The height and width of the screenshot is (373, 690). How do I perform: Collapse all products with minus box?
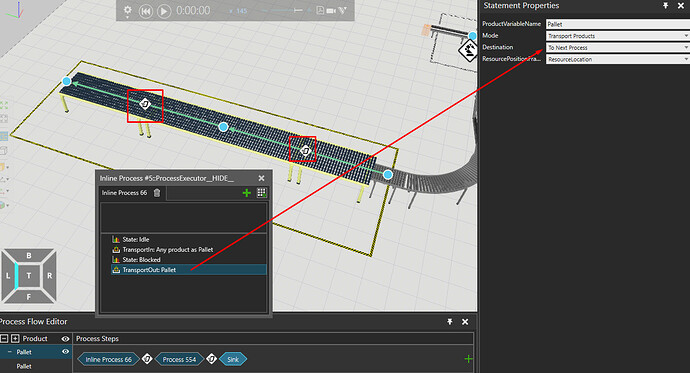coord(4,339)
